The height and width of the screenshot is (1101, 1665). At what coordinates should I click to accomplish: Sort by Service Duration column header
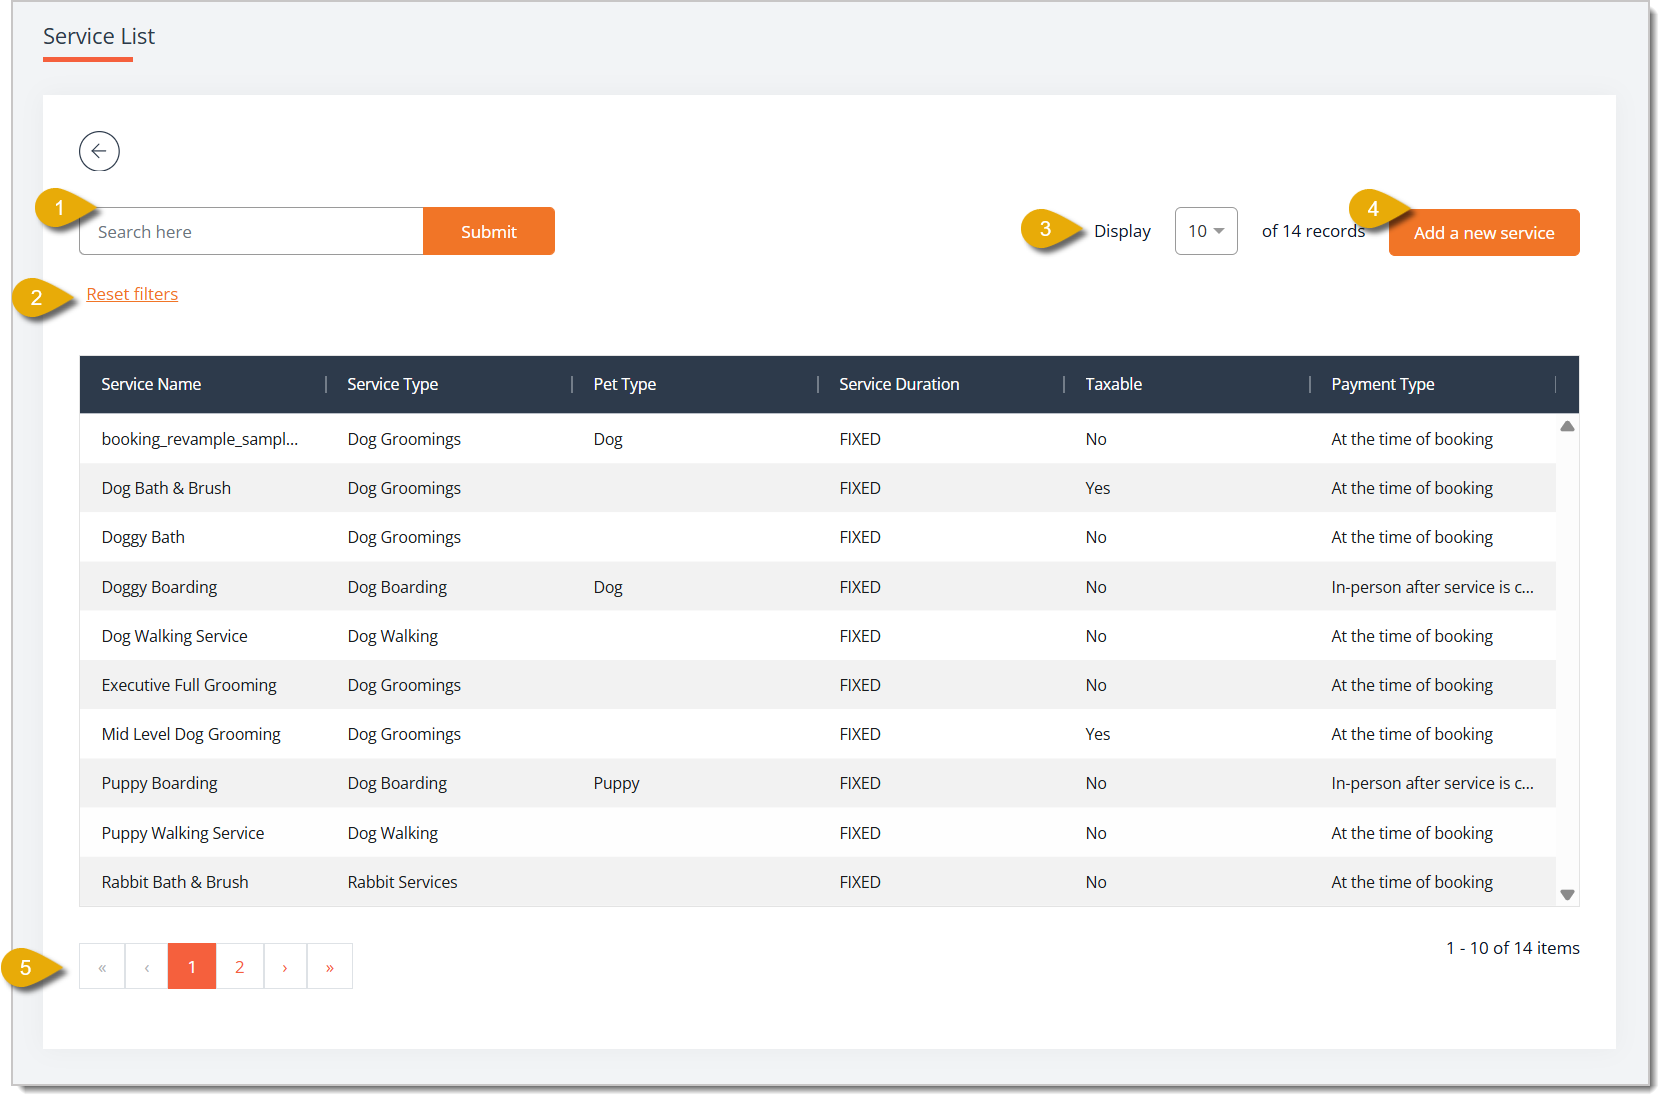899,384
